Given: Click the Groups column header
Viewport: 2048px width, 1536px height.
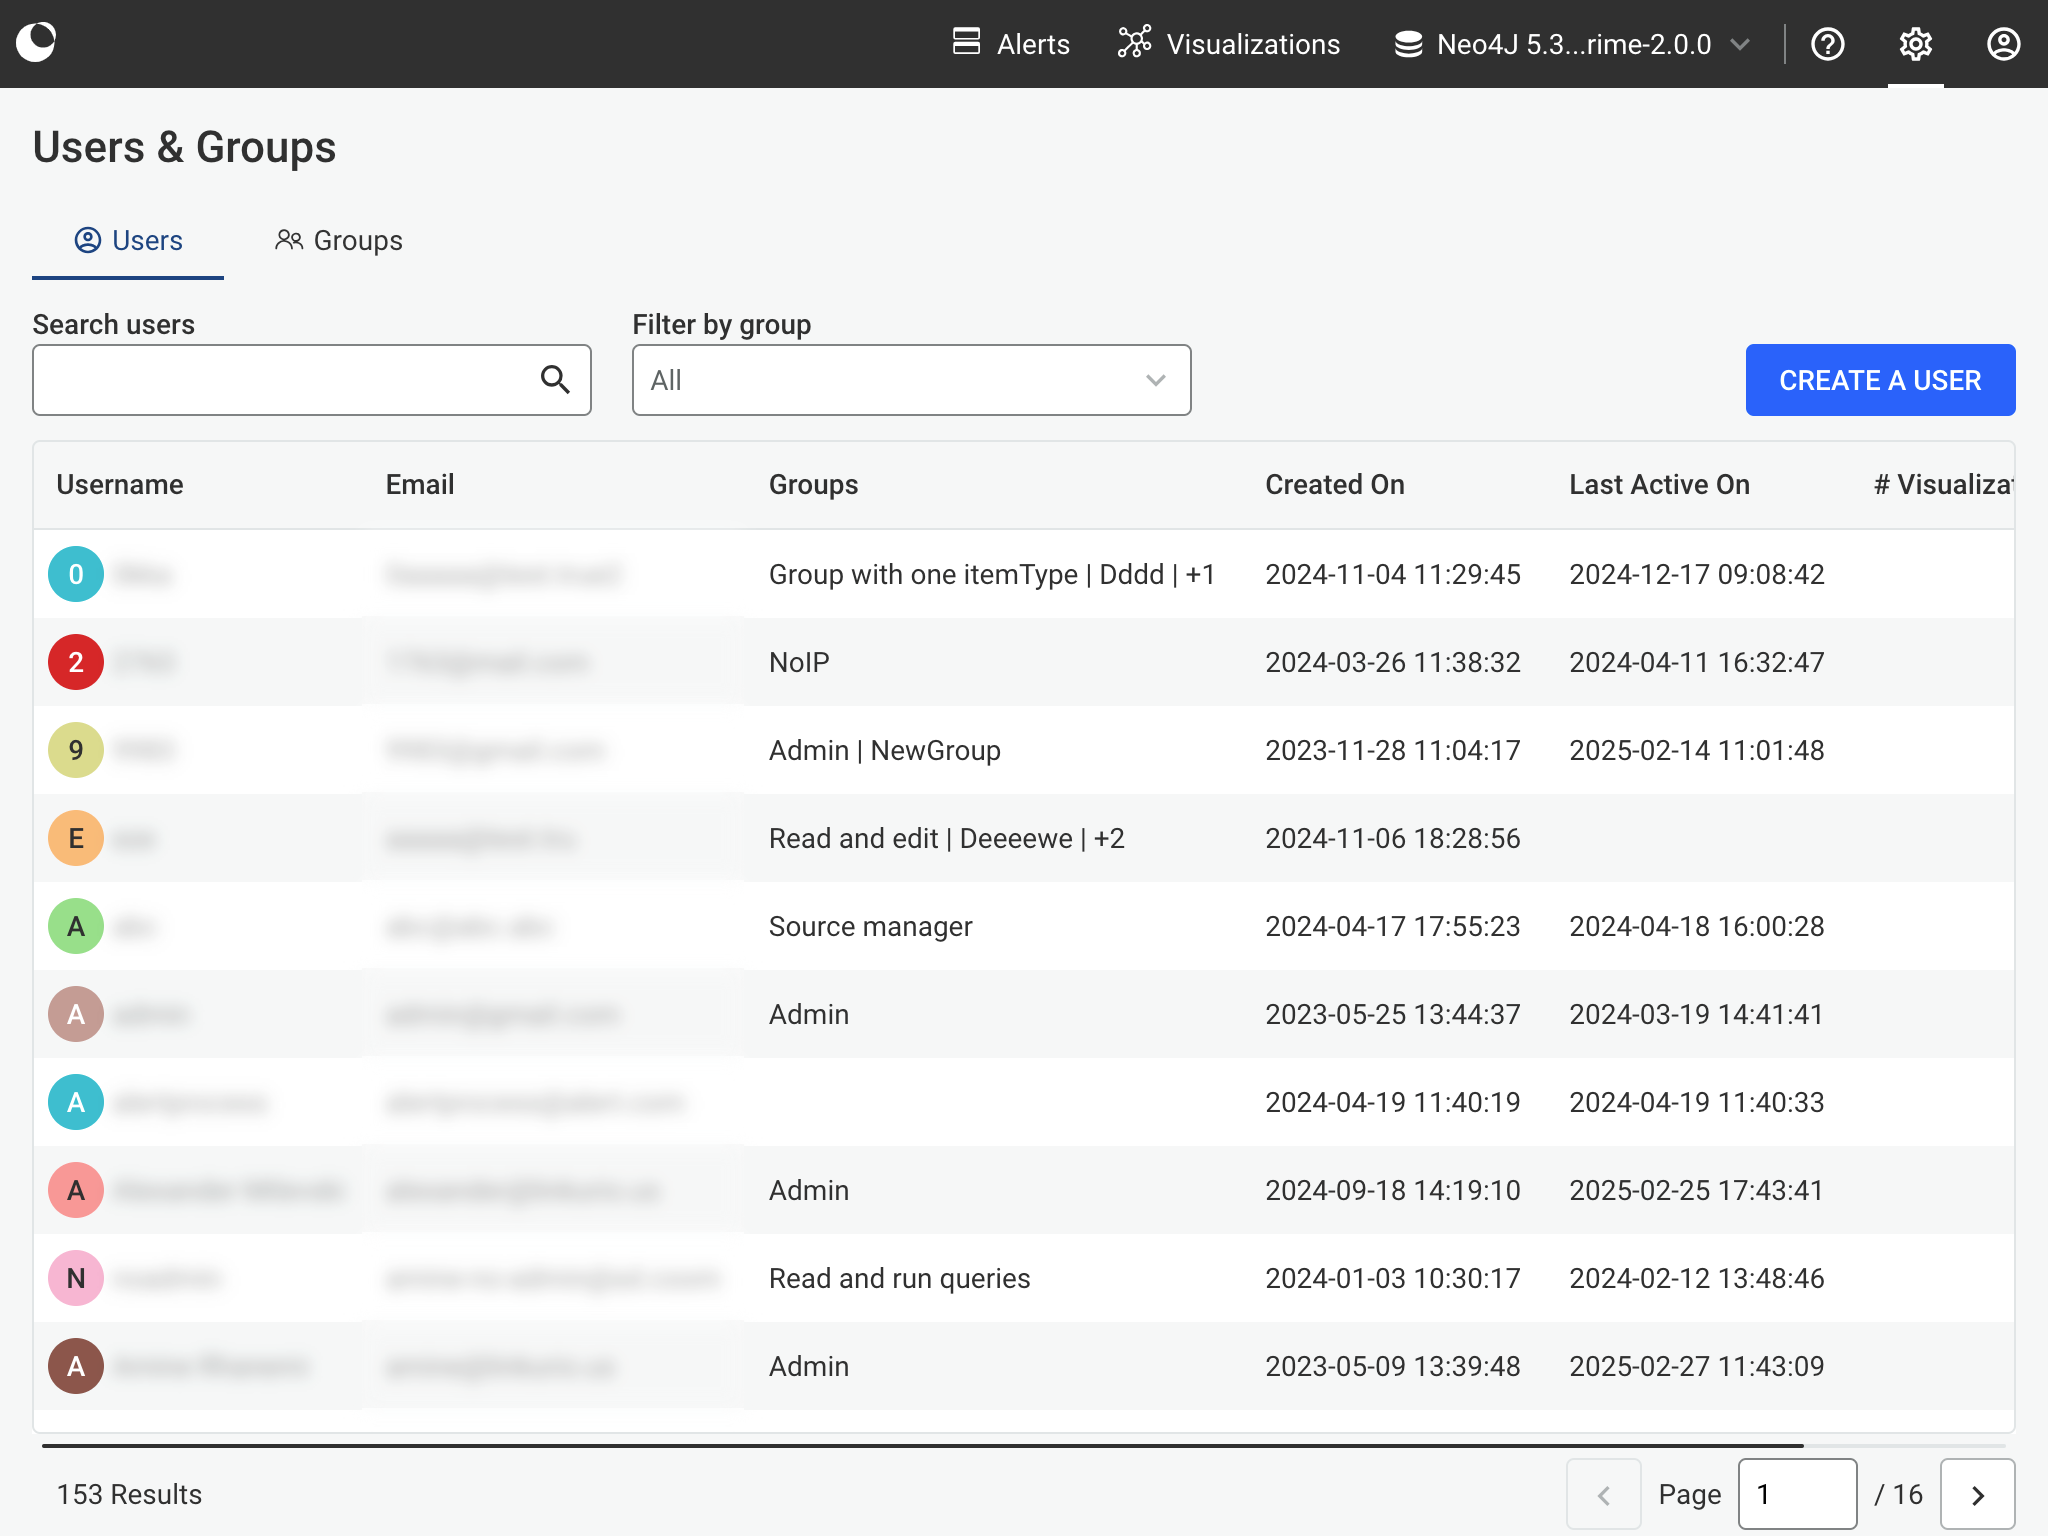Looking at the screenshot, I should [x=813, y=484].
